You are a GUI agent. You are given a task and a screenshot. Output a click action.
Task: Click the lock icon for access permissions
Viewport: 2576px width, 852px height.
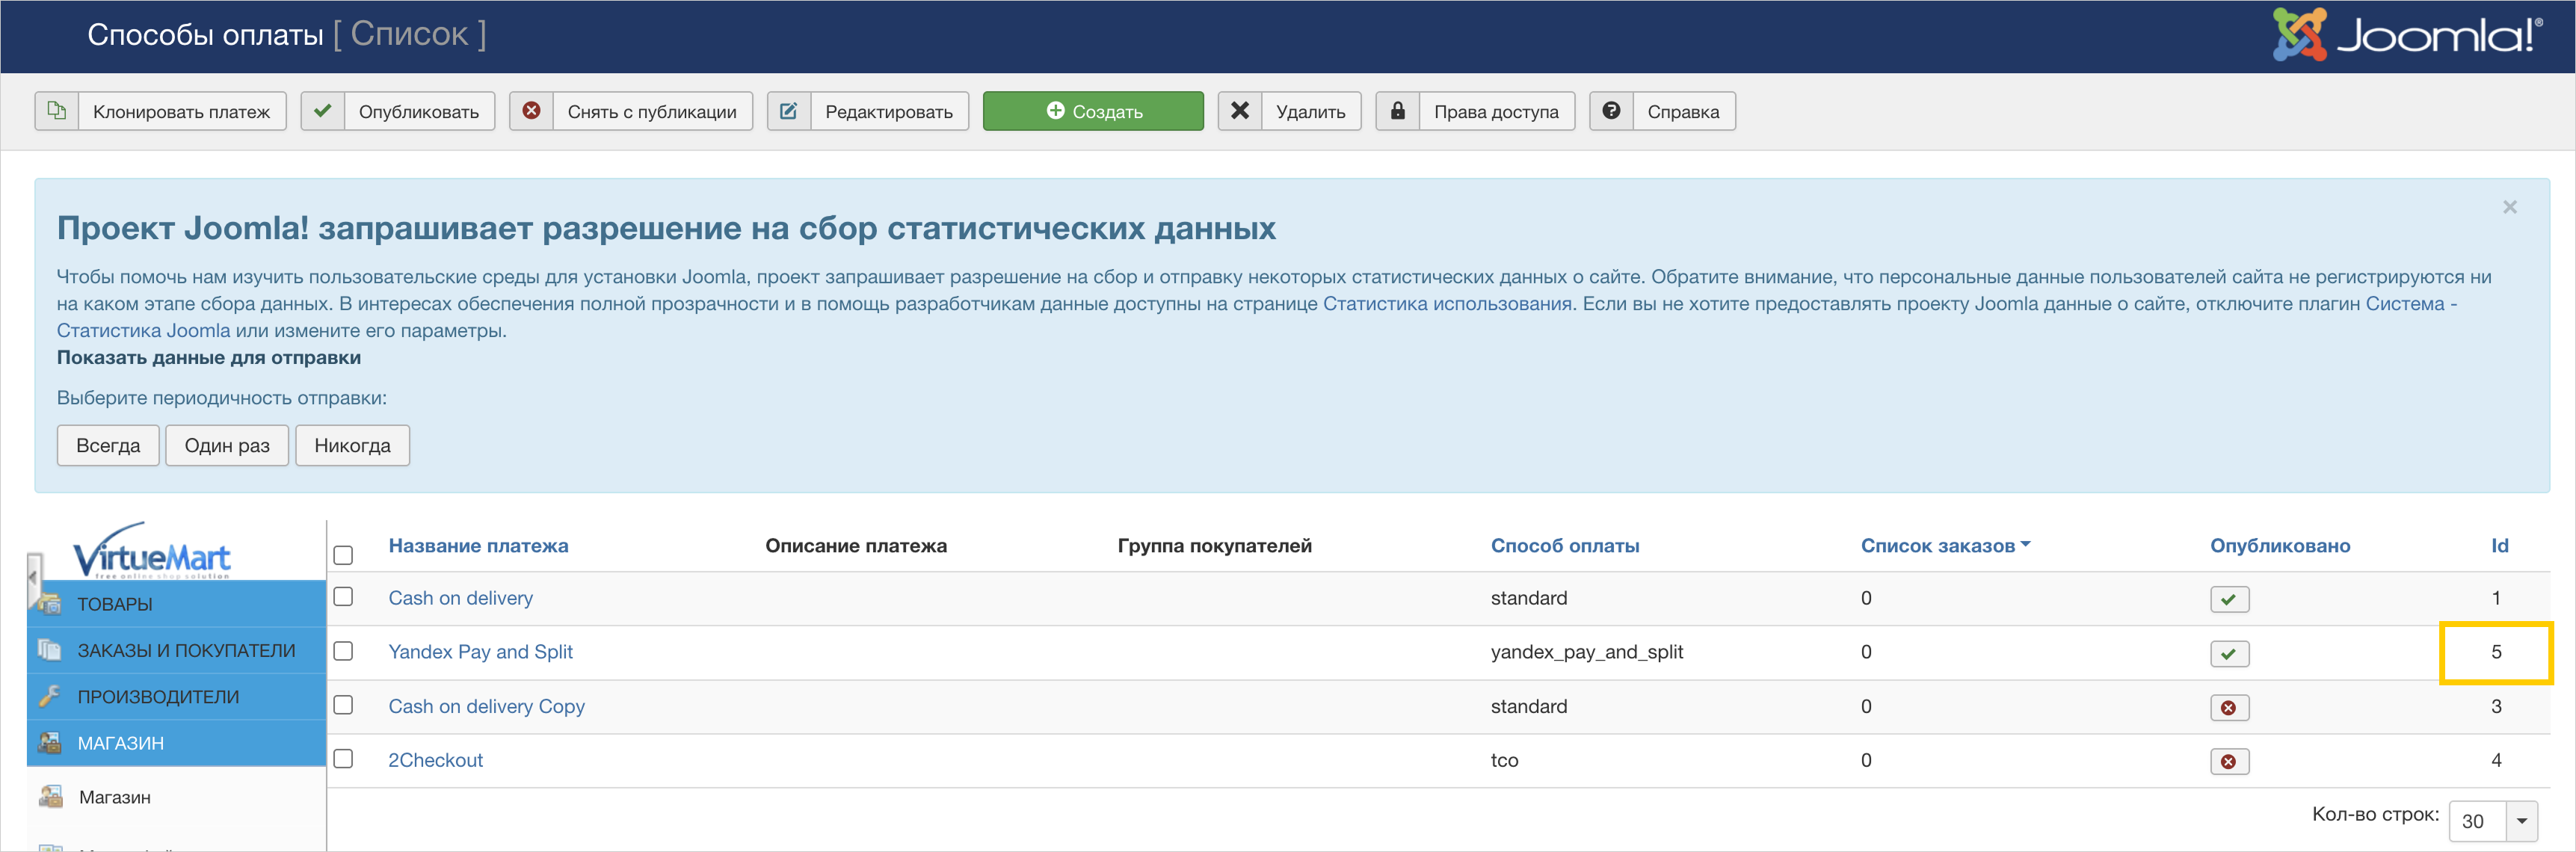coord(1397,111)
